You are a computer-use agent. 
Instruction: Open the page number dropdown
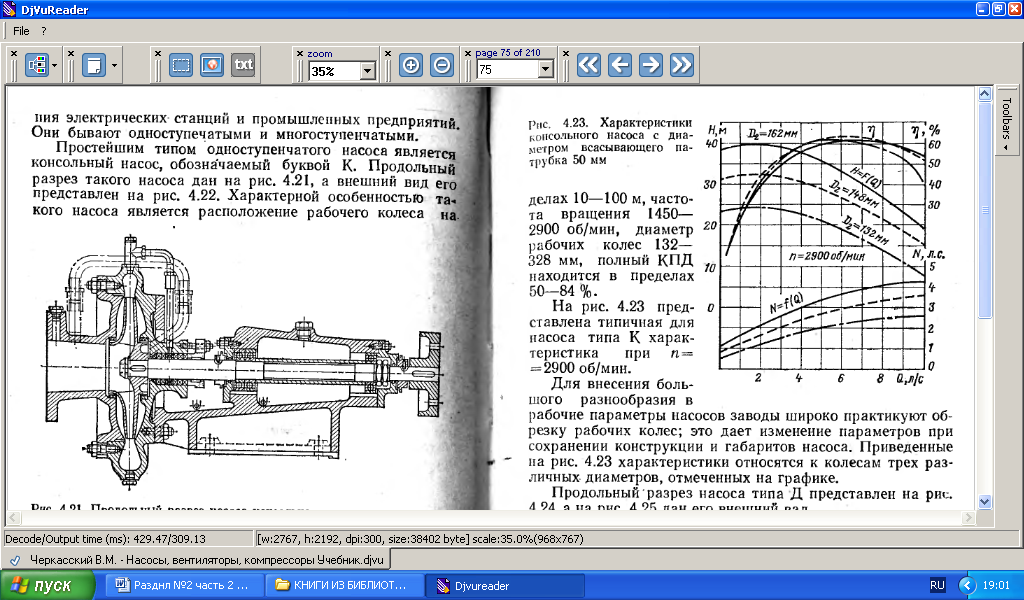pos(546,69)
